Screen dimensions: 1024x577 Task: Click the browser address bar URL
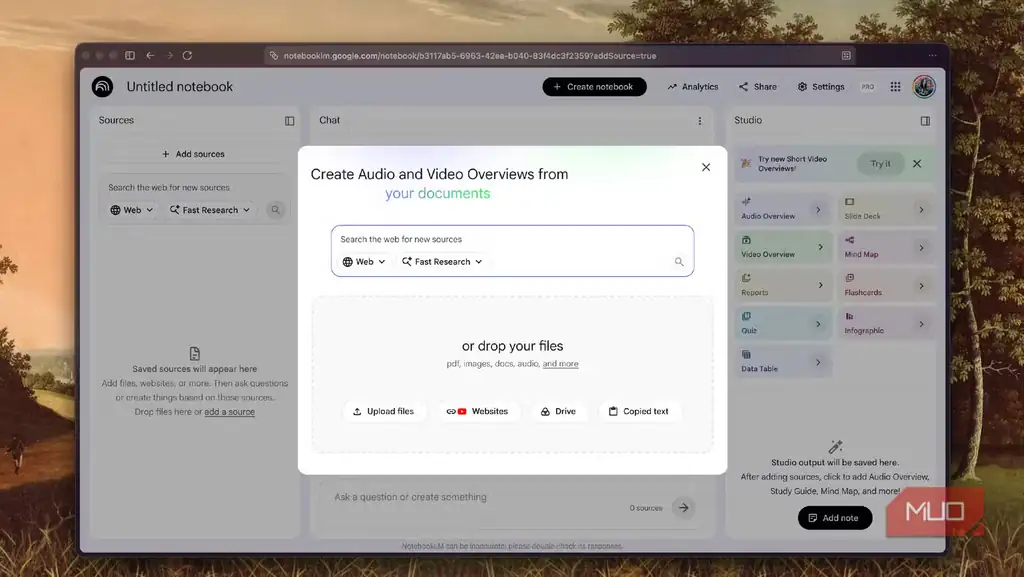[470, 55]
